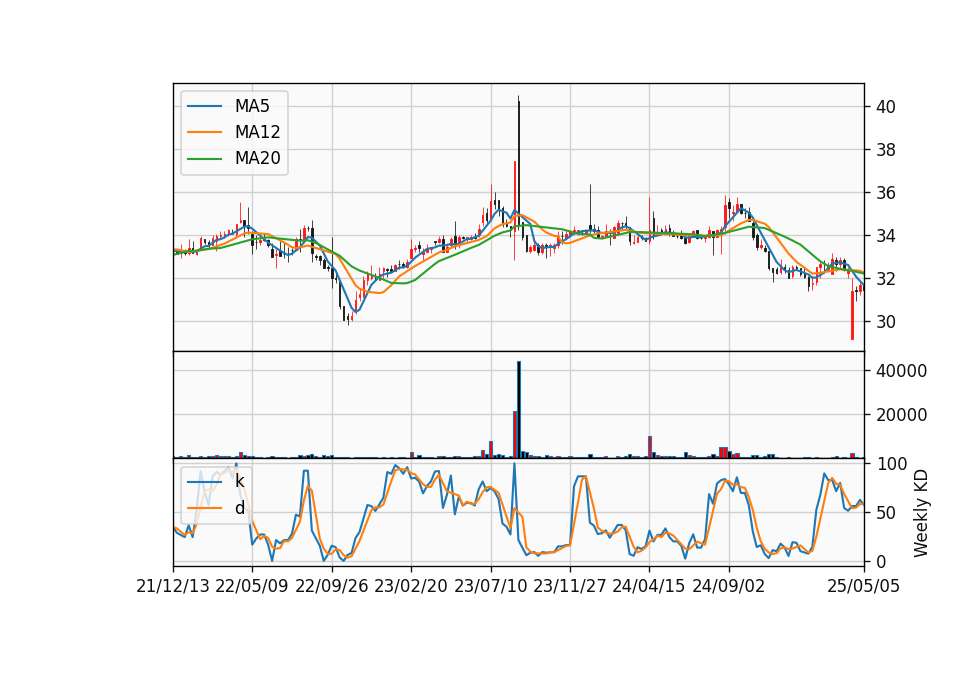Click the 22/05/09 date tick label
Image resolution: width=960 pixels, height=690 pixels.
(252, 586)
